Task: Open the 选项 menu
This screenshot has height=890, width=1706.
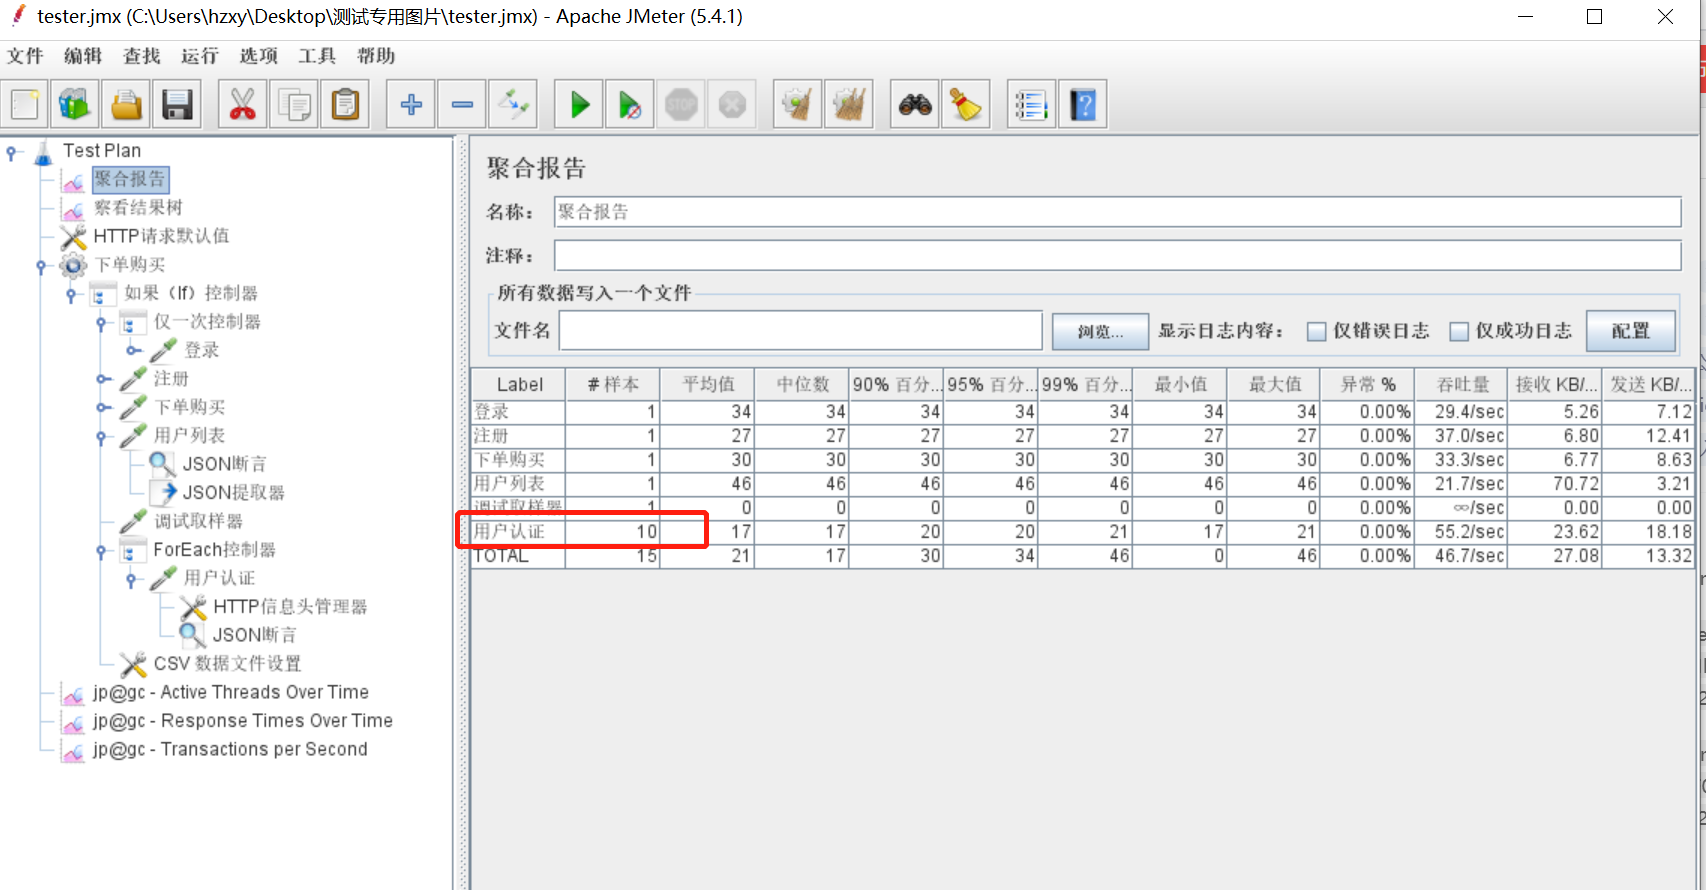Action: [x=259, y=56]
